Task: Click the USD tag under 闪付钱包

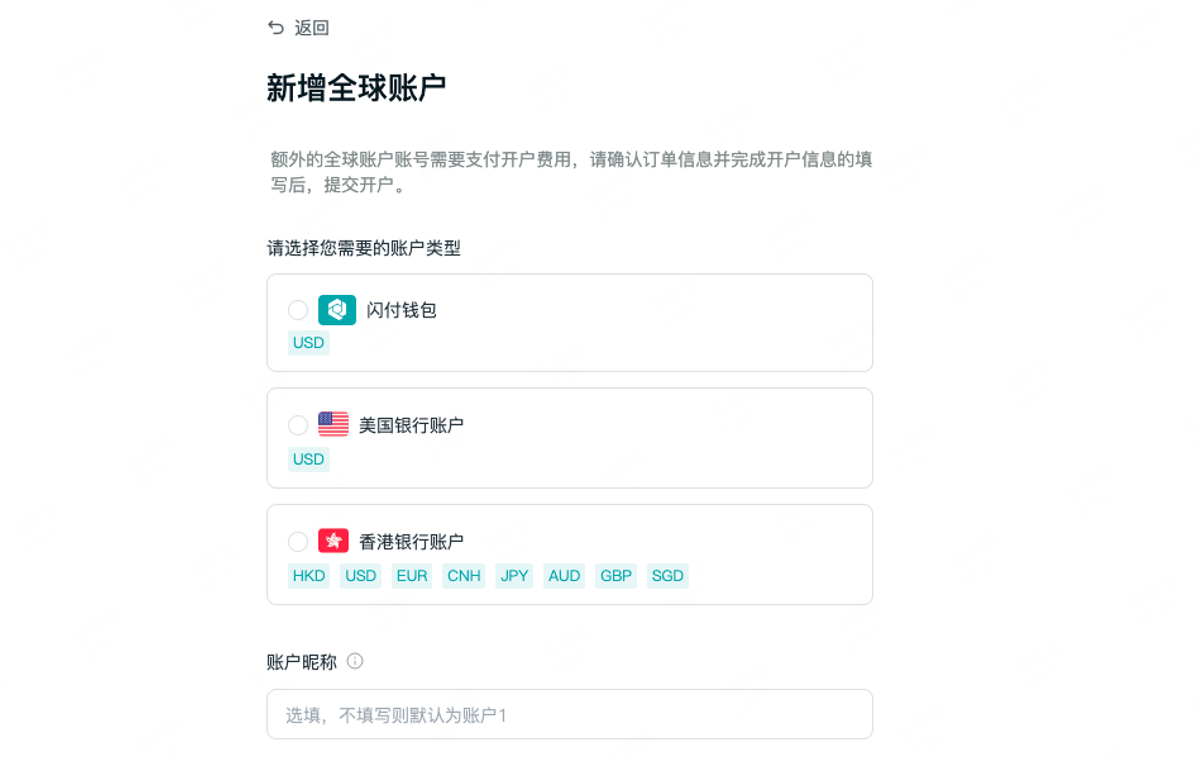Action: [308, 343]
